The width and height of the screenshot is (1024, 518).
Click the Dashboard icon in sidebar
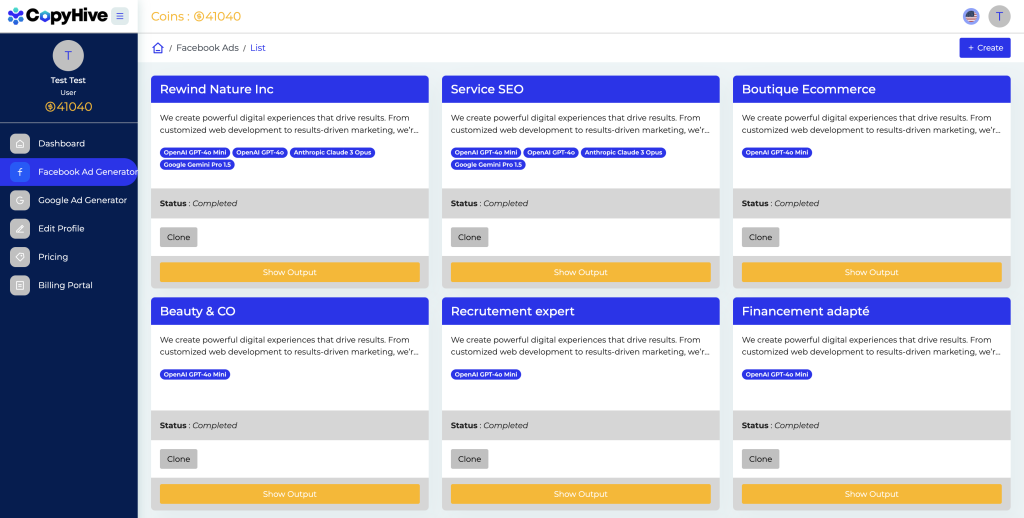20,143
